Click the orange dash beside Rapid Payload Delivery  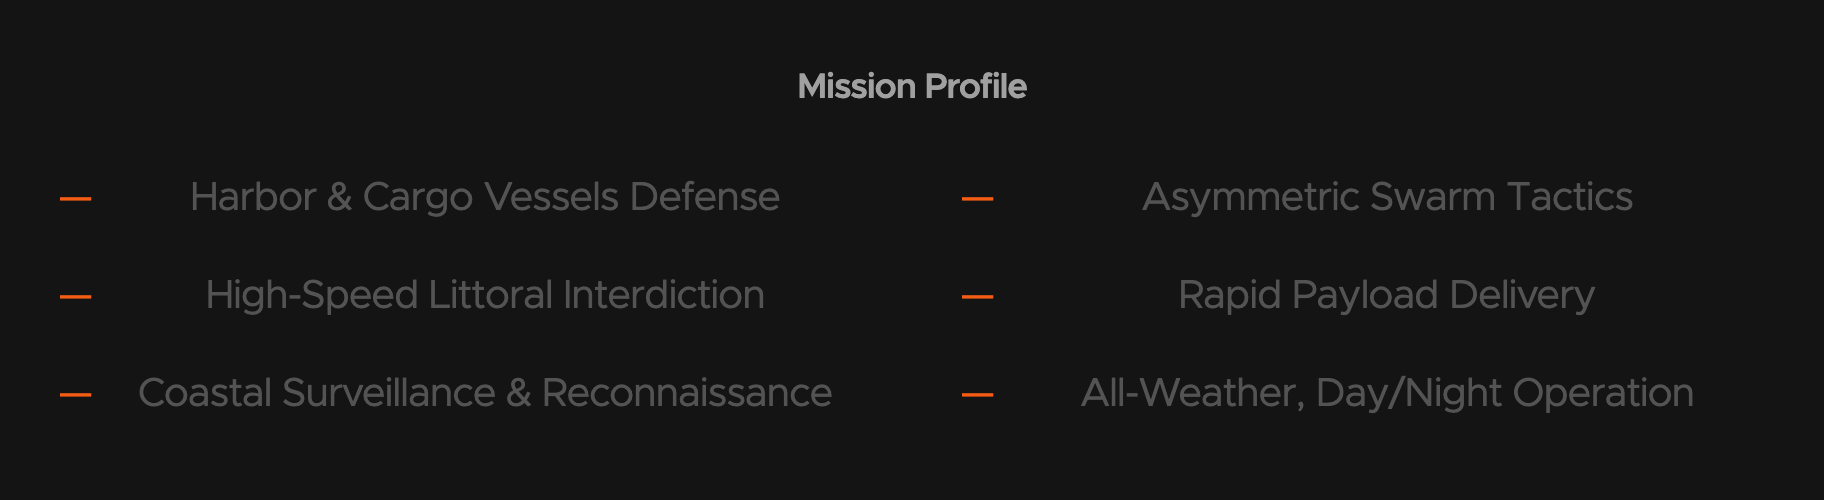coord(977,297)
